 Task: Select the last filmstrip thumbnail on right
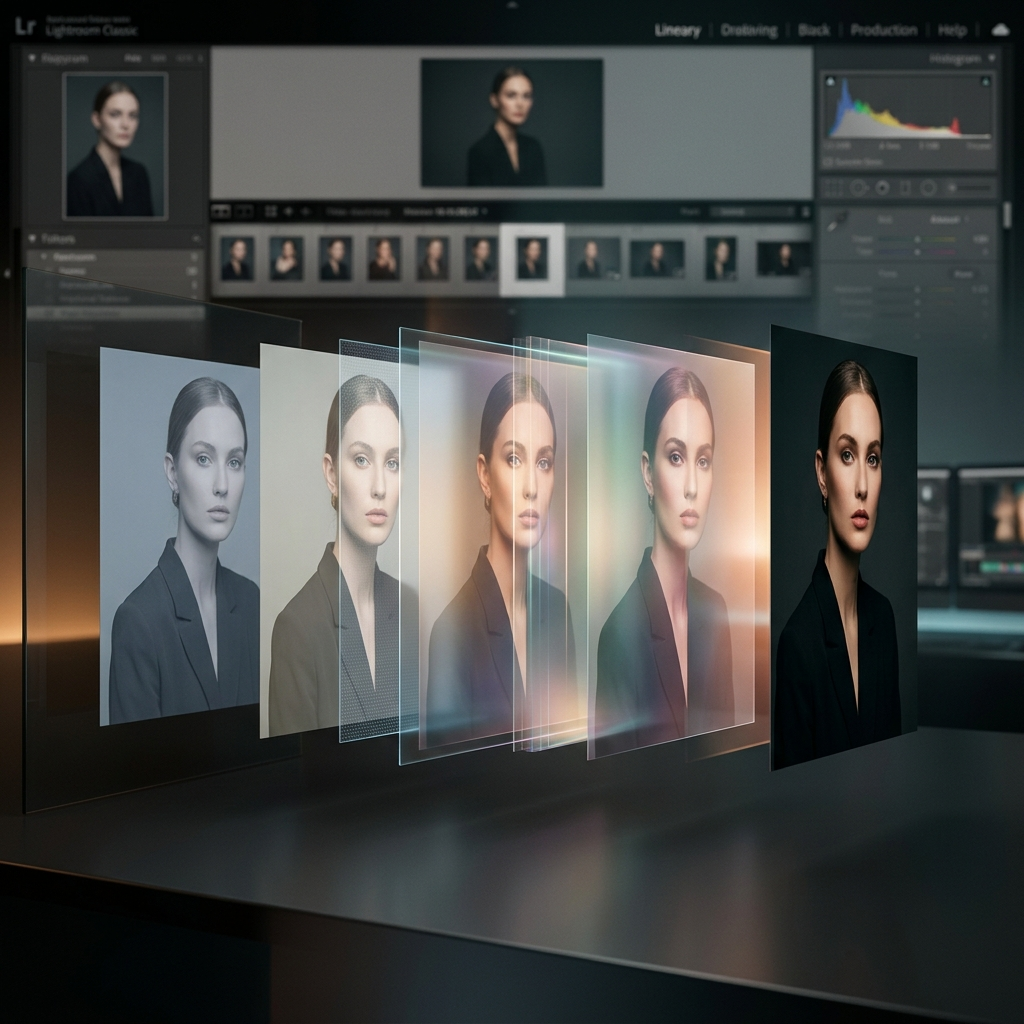coord(783,259)
